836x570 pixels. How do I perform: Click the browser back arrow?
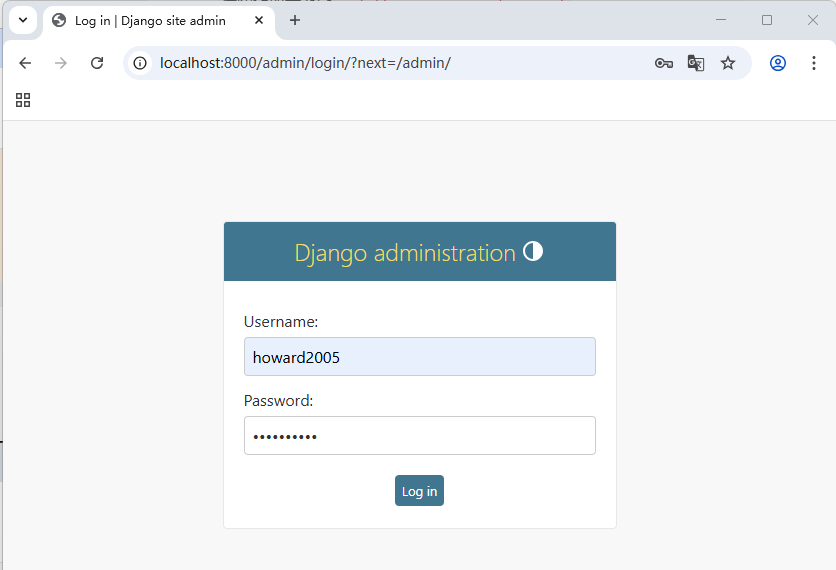pos(25,63)
